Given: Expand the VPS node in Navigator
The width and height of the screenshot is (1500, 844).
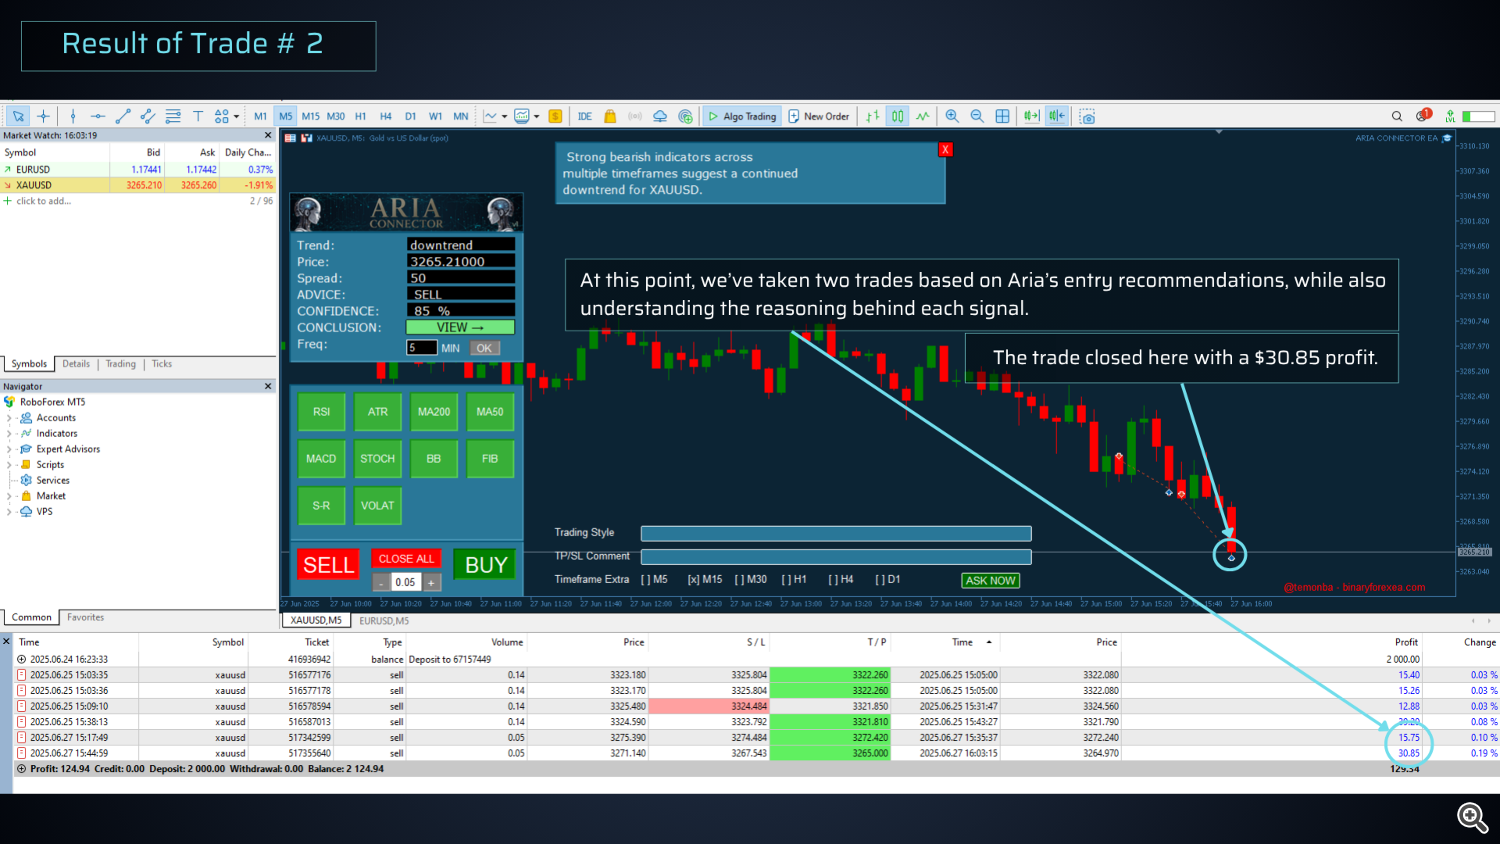Looking at the screenshot, I should coord(9,512).
